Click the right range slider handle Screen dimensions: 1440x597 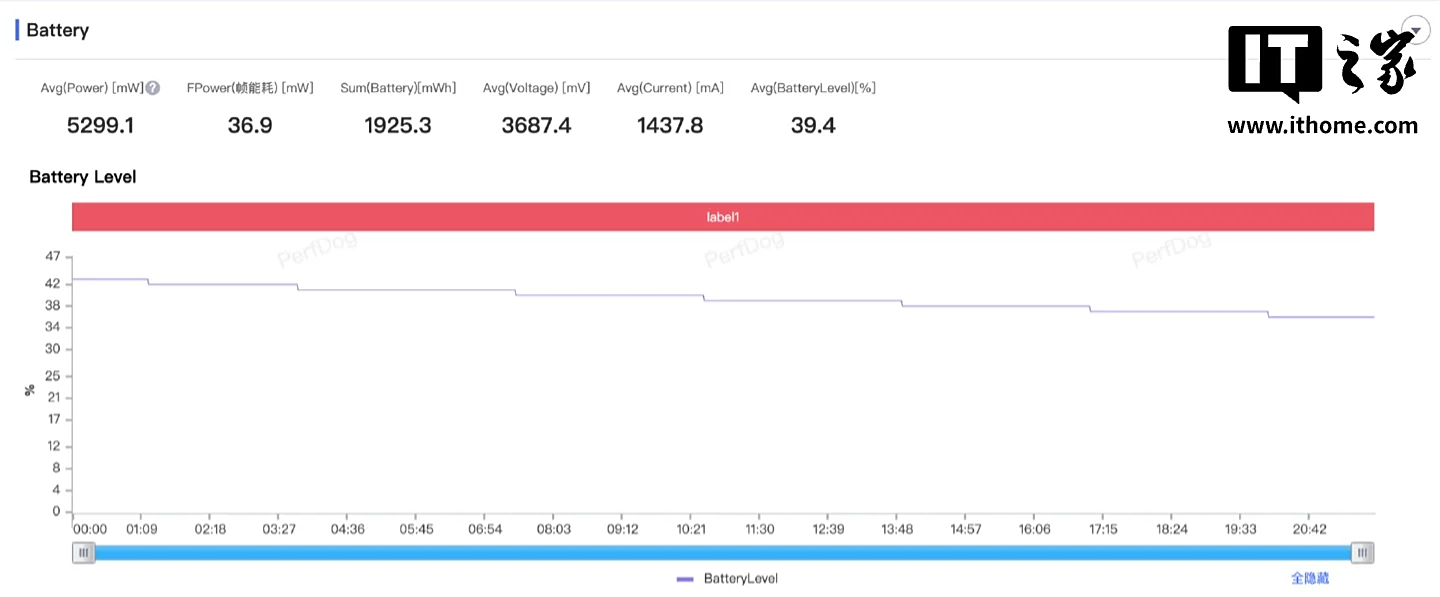1362,553
